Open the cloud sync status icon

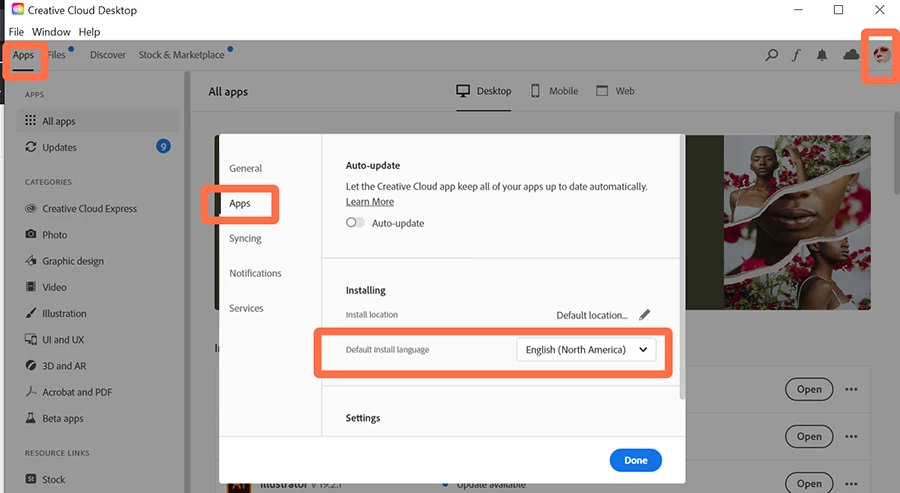851,55
